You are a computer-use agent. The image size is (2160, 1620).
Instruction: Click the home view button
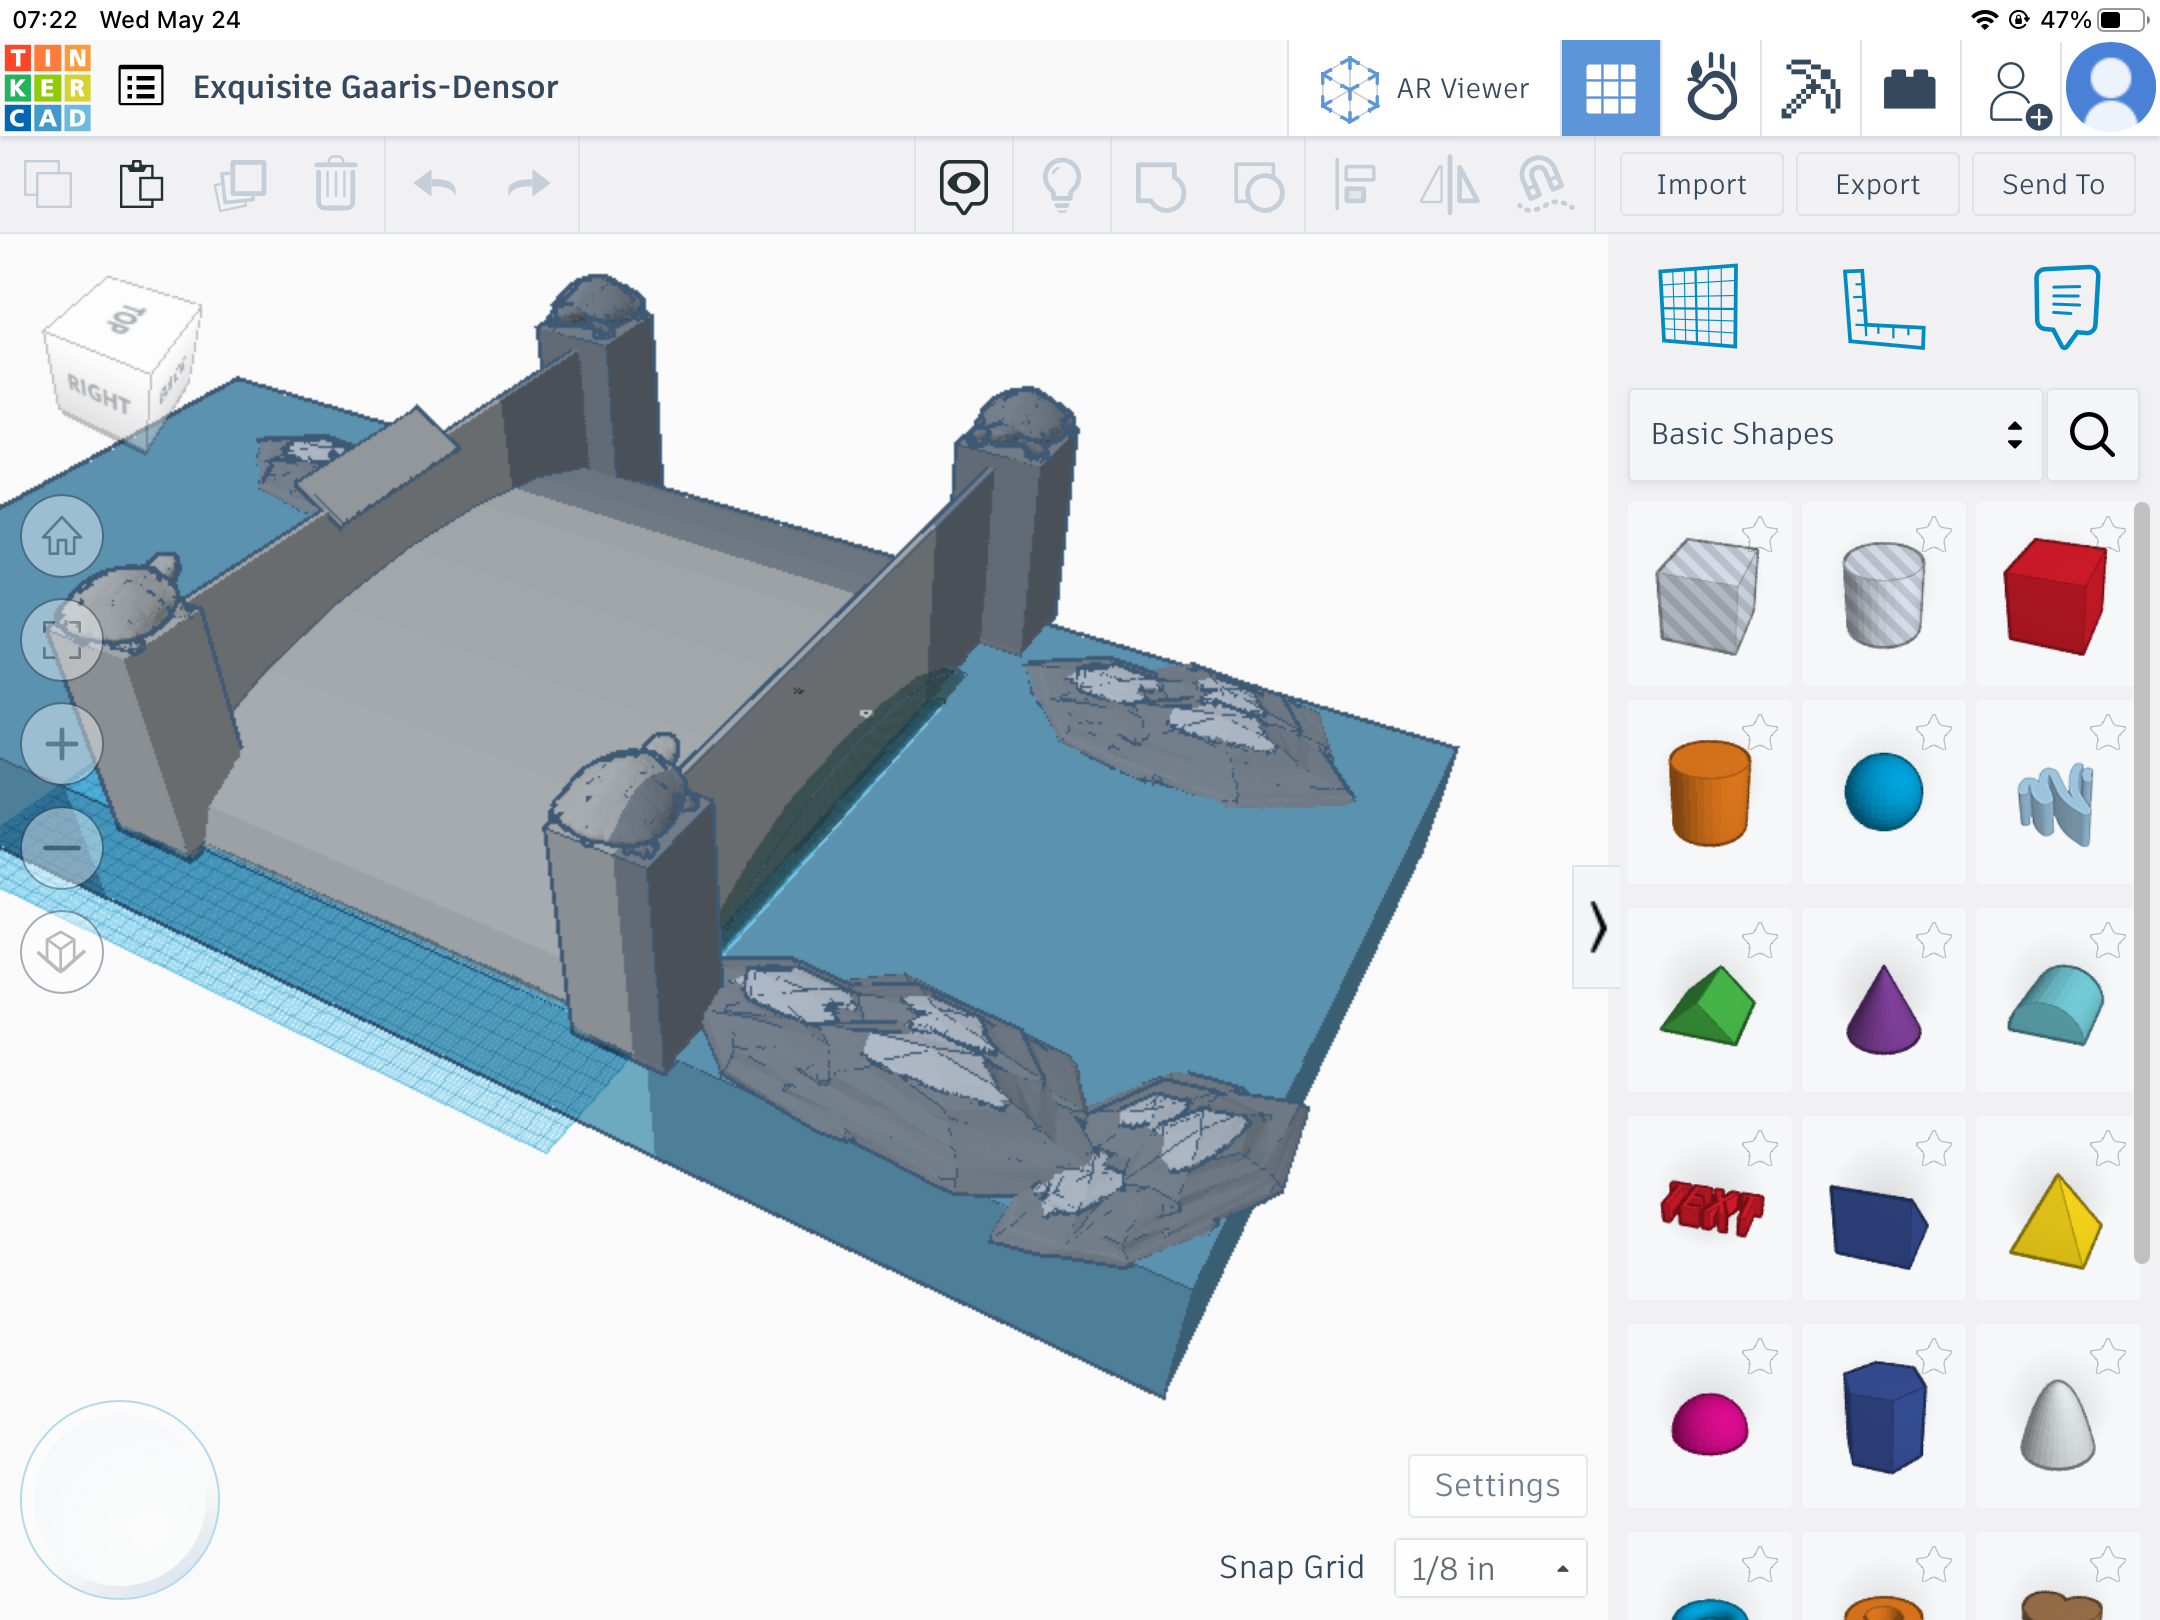click(62, 537)
